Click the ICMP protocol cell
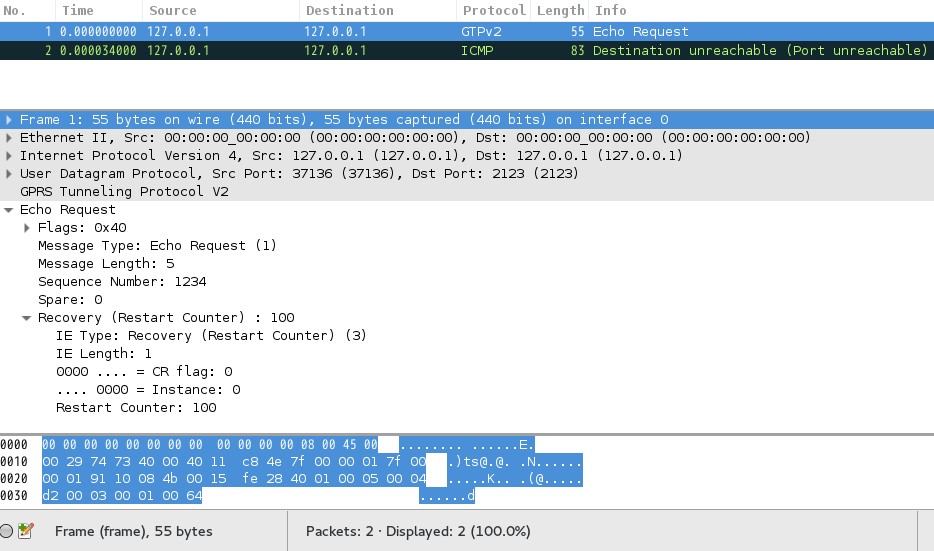This screenshot has height=551, width=934. 477,51
